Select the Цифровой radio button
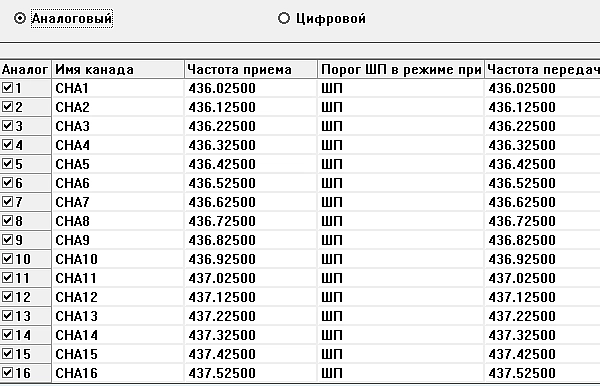The width and height of the screenshot is (600, 386). point(284,18)
